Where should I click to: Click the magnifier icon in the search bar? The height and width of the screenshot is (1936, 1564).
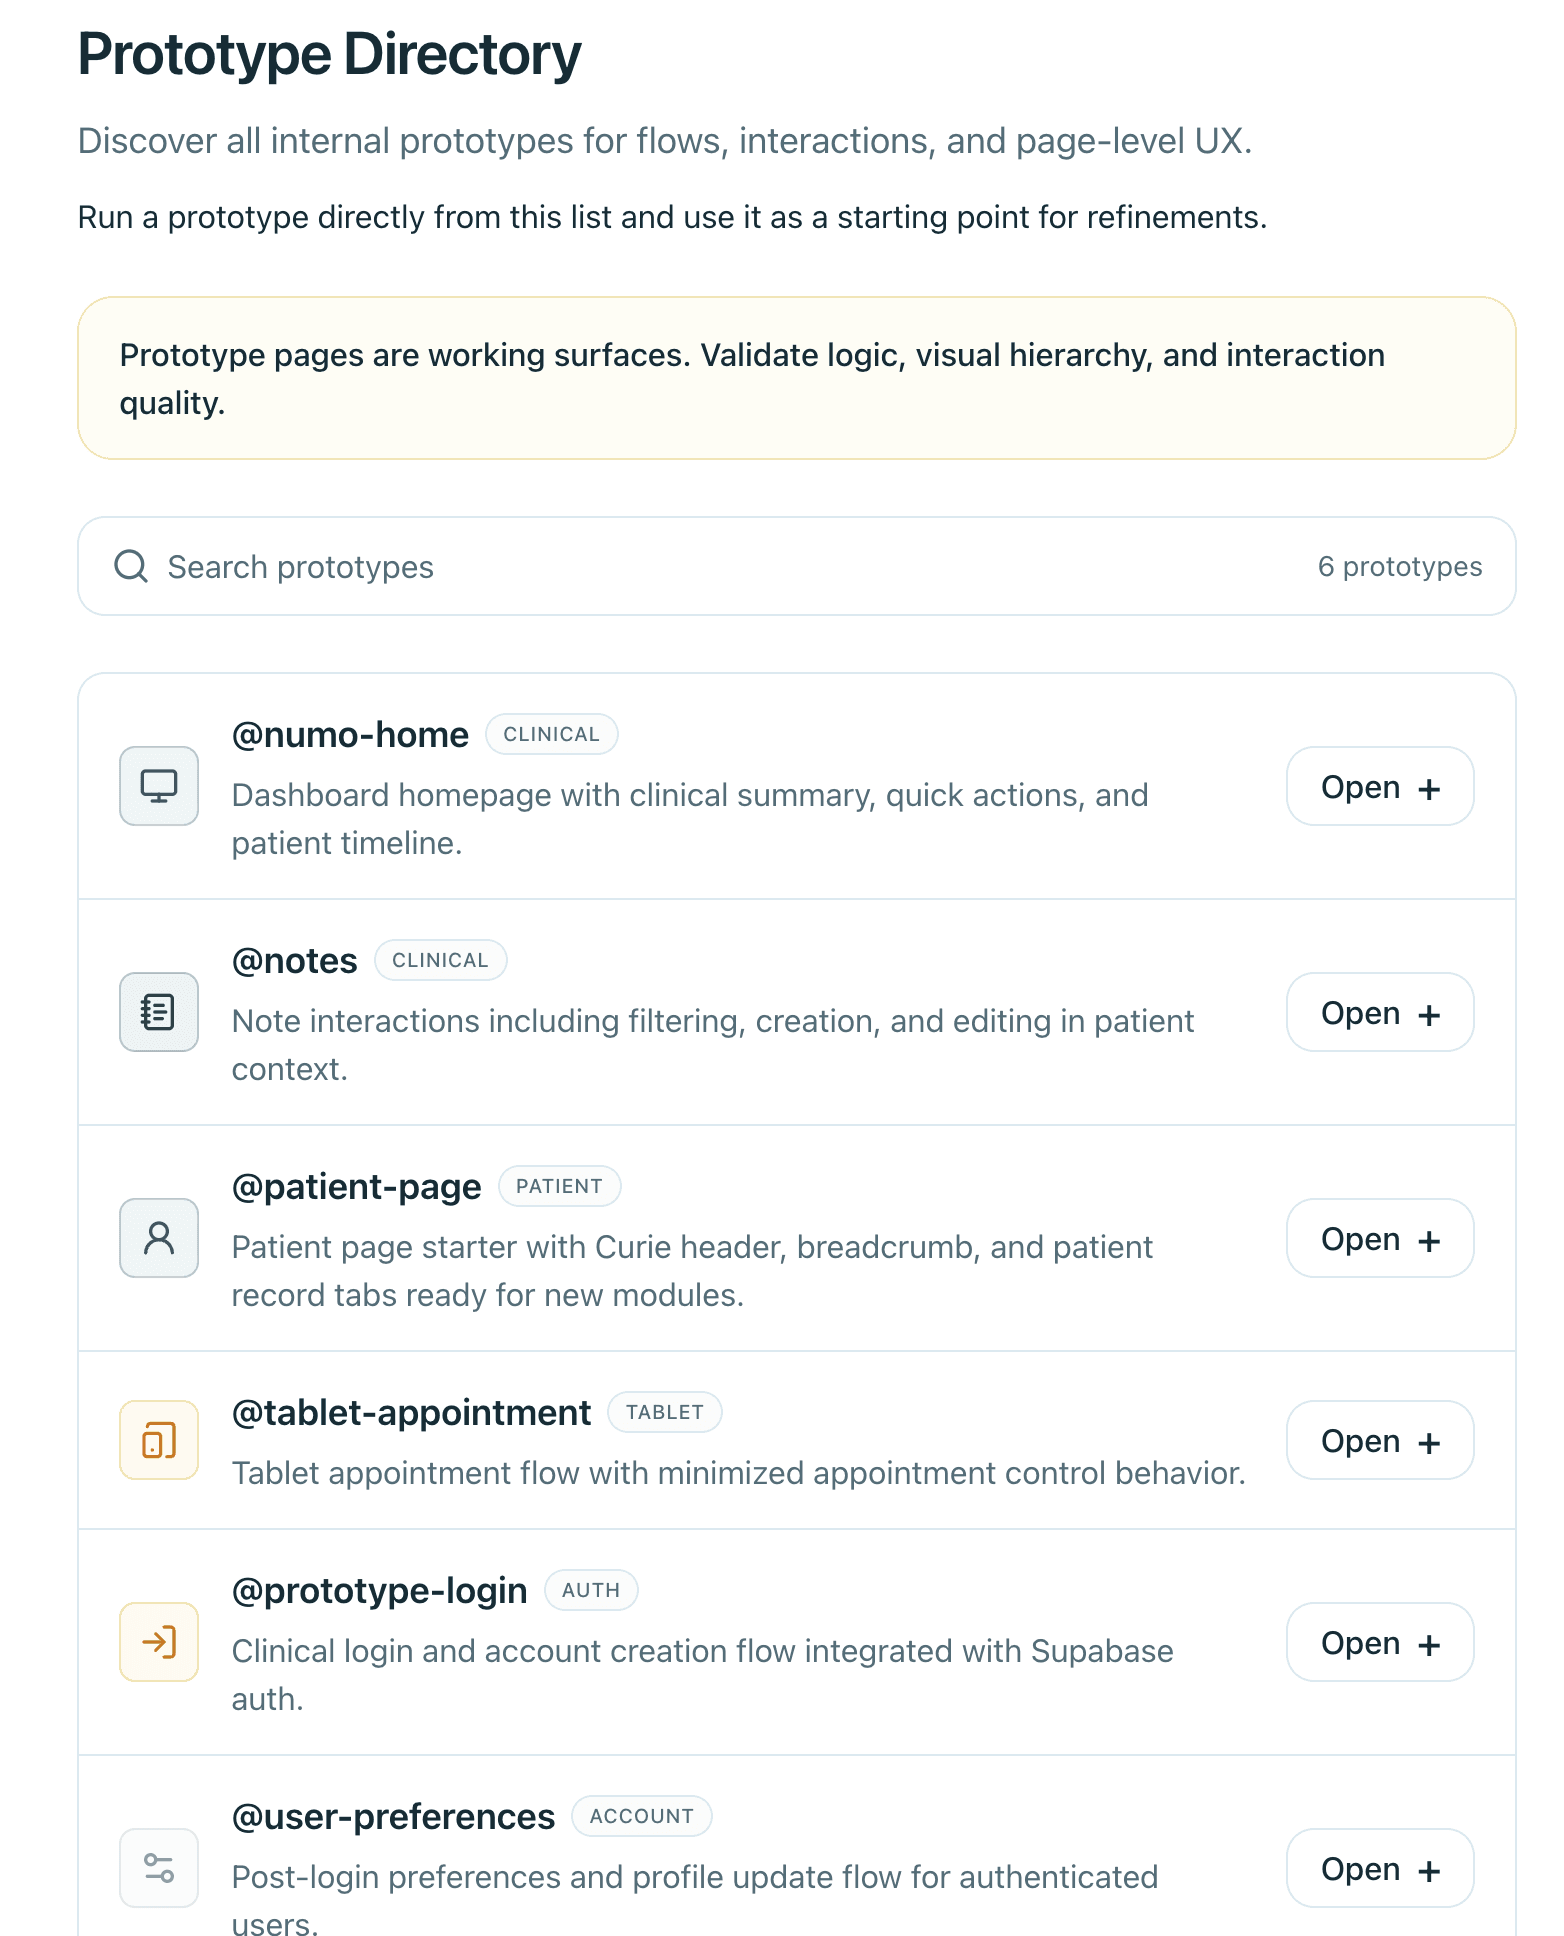click(x=131, y=566)
